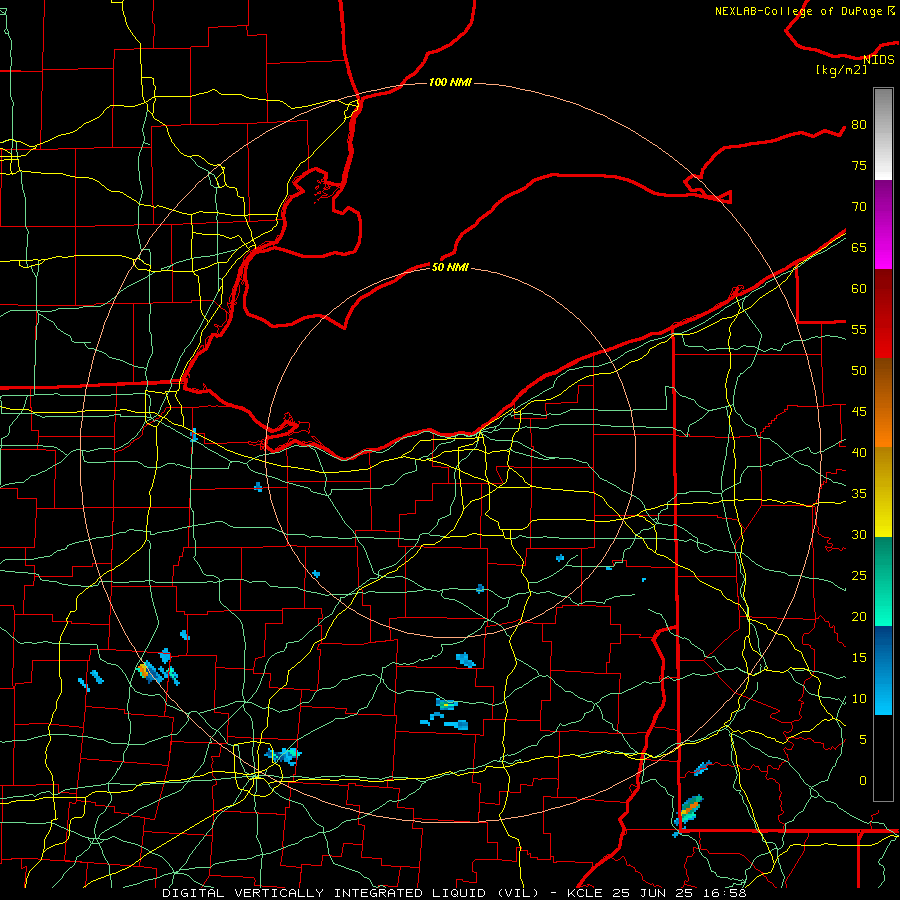Pick the yellow segment of the color scale

click(883, 492)
